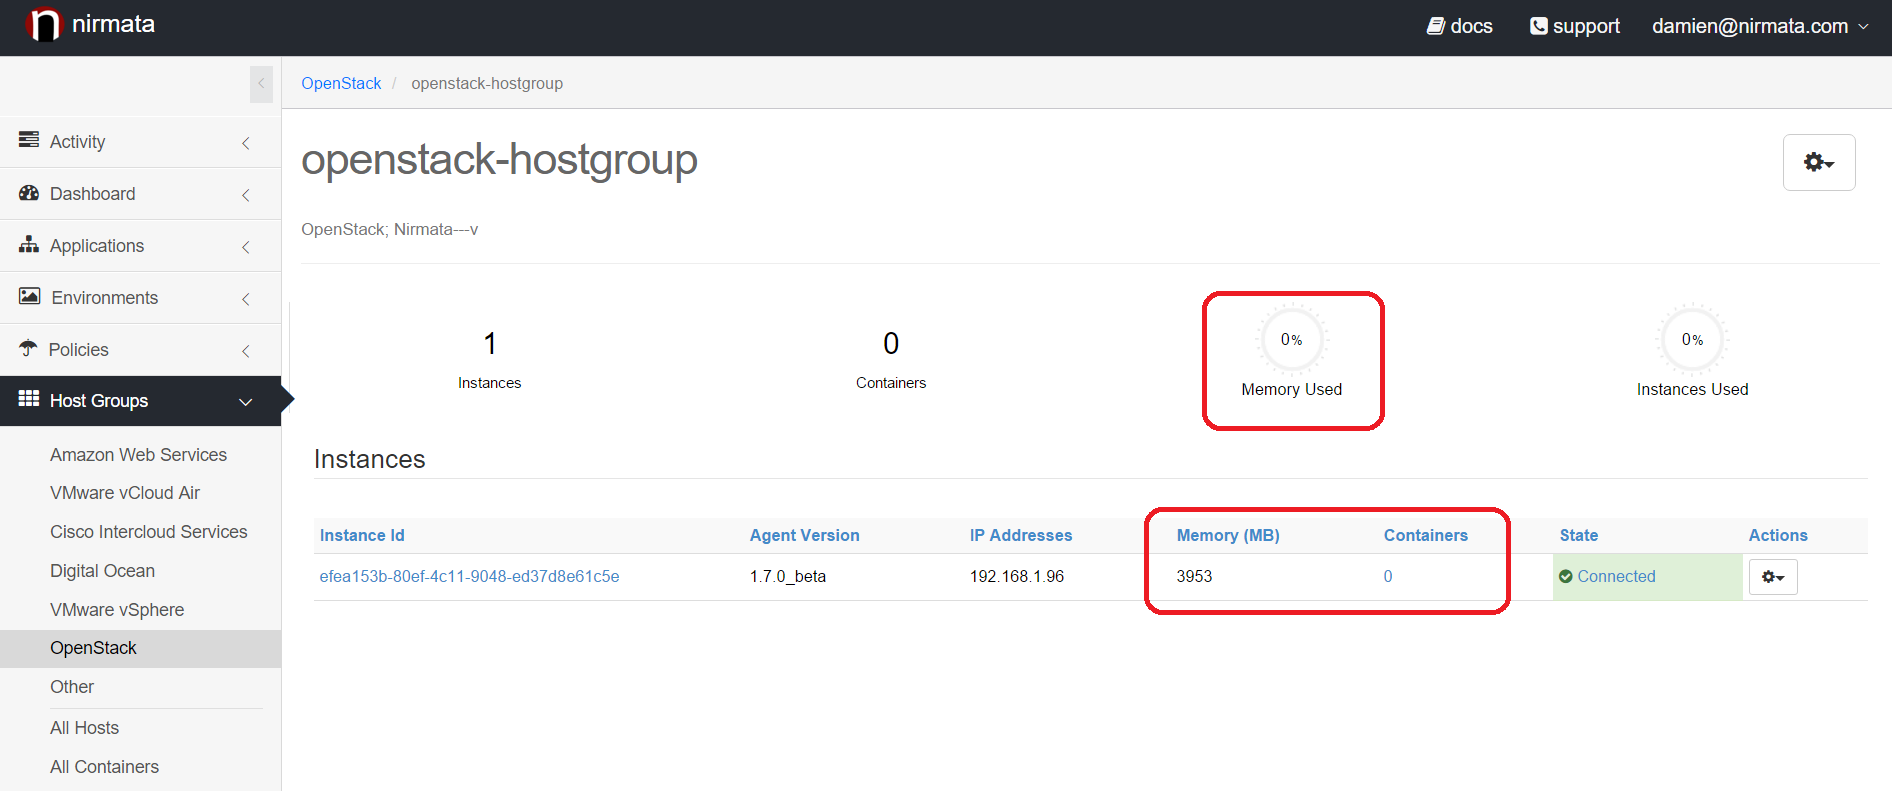
Task: Click the Dashboard gauge icon
Action: (29, 193)
